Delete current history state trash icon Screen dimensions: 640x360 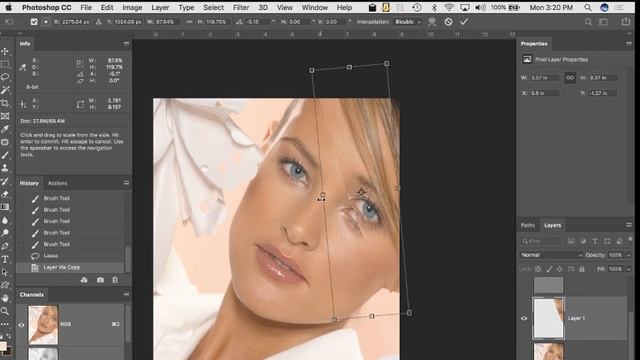point(115,280)
